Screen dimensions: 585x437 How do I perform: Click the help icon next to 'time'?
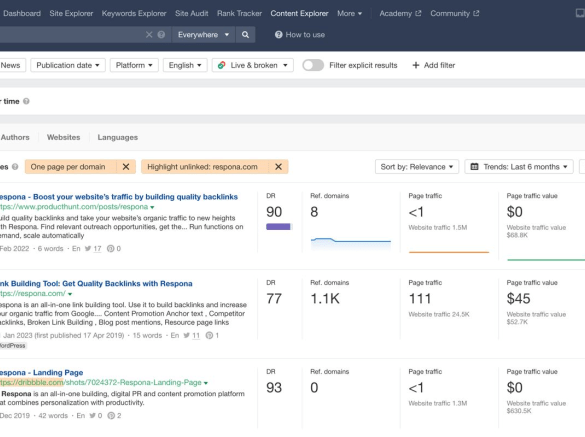click(x=26, y=101)
